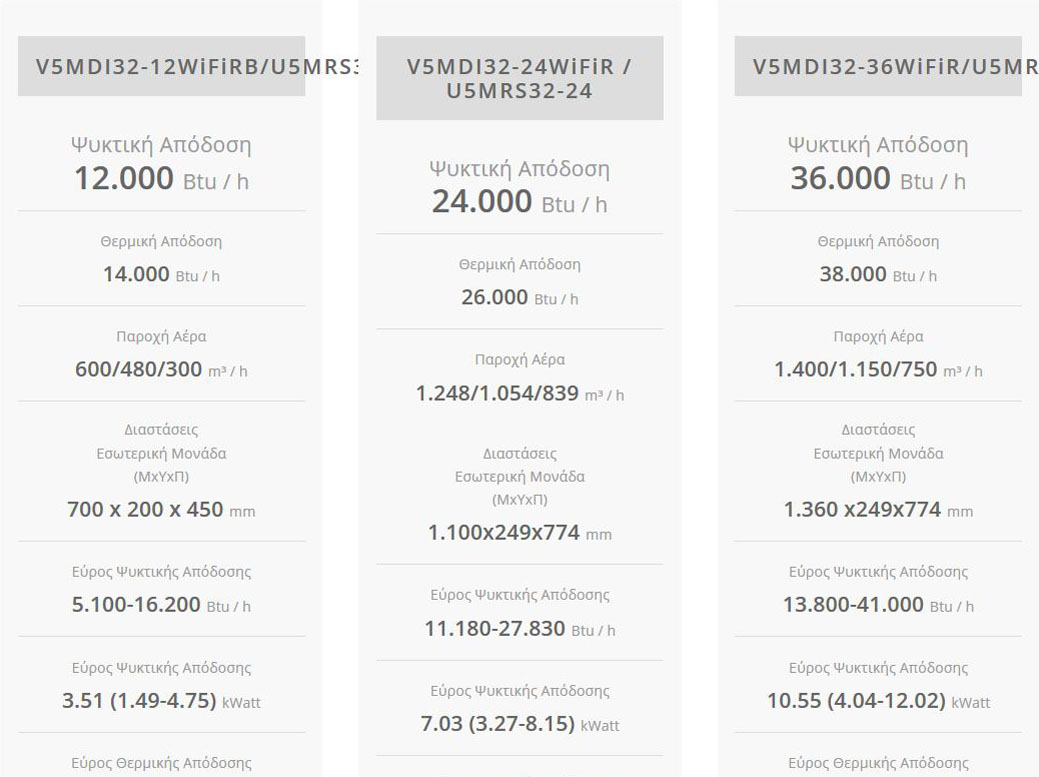This screenshot has width=1039, height=777.
Task: Click the 1.400/1.150/750 airflow value
Action: pos(878,369)
